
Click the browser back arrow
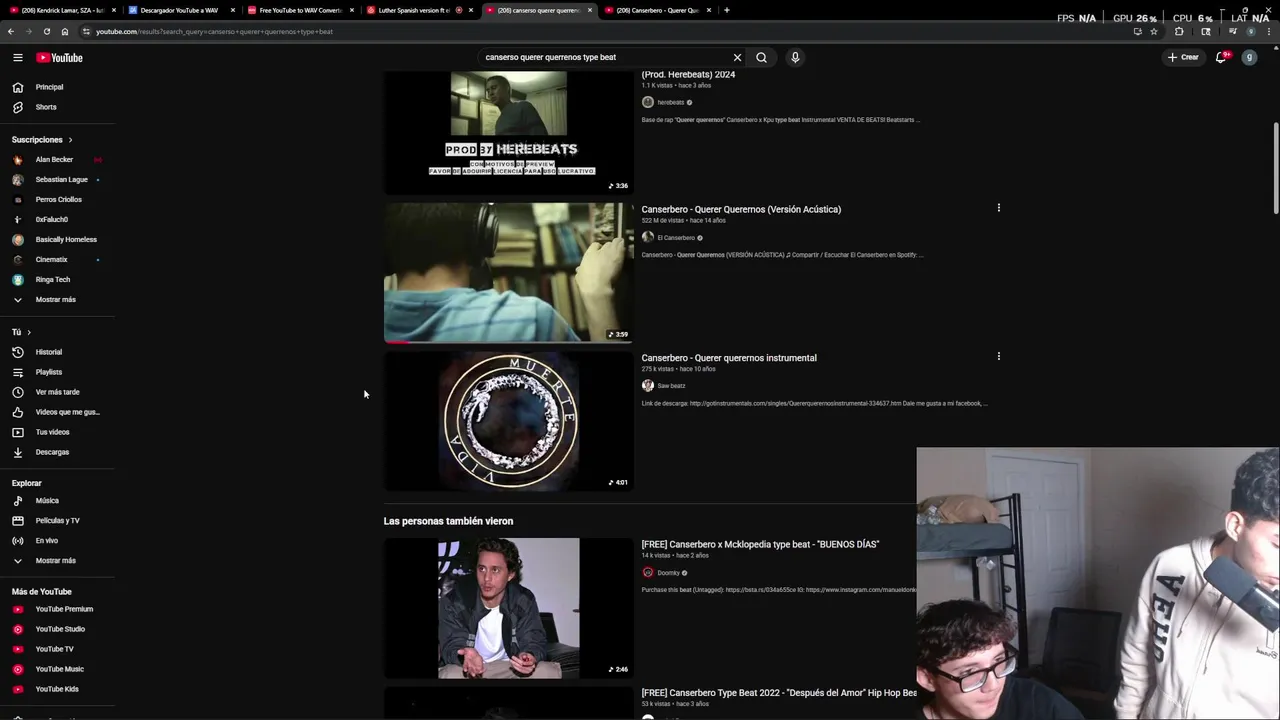[x=11, y=31]
